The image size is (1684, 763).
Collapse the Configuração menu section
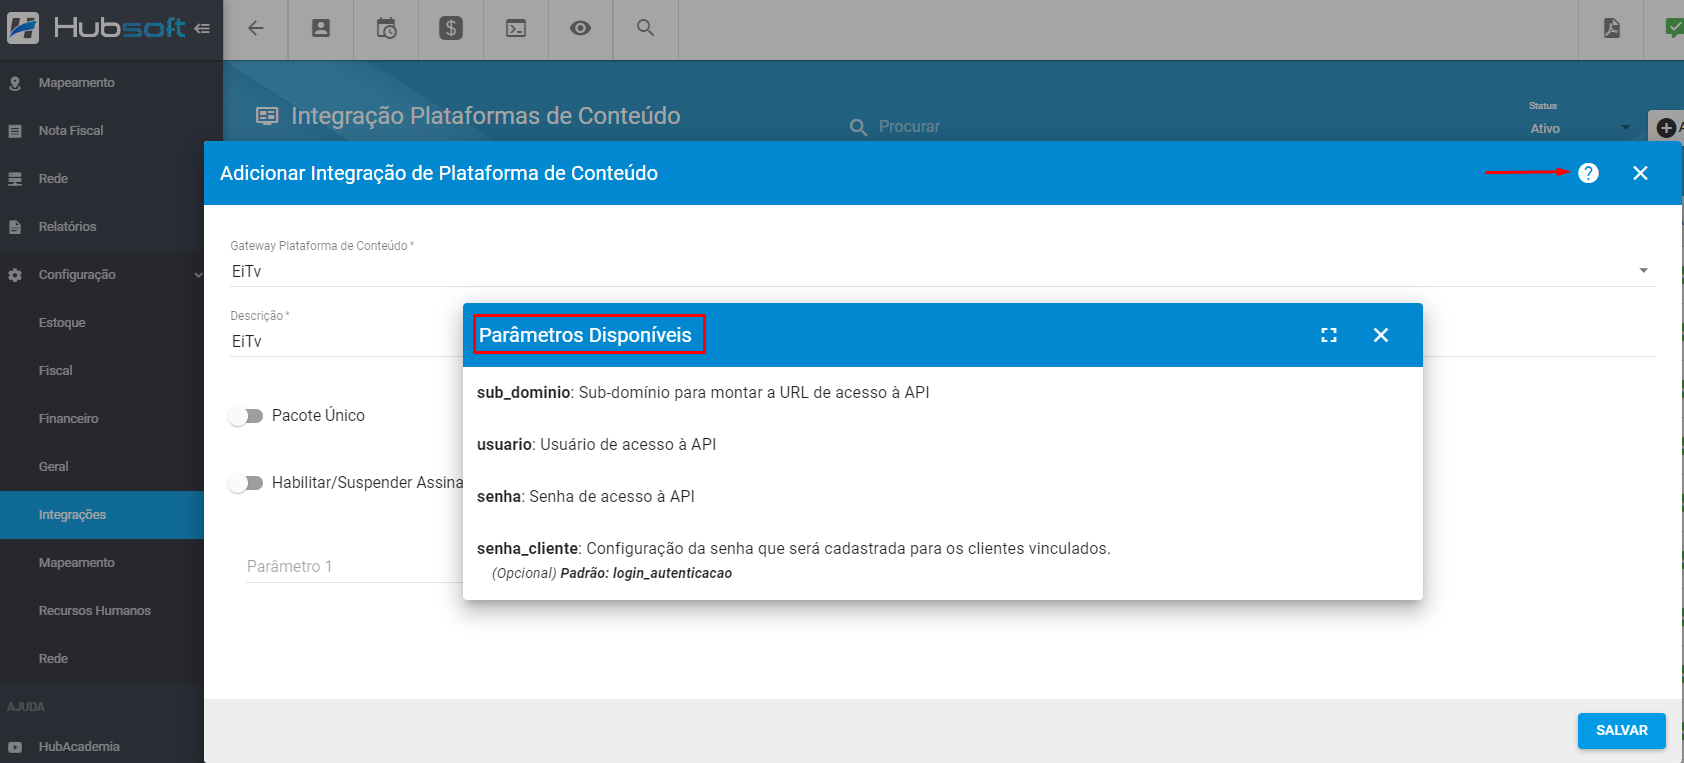101,275
